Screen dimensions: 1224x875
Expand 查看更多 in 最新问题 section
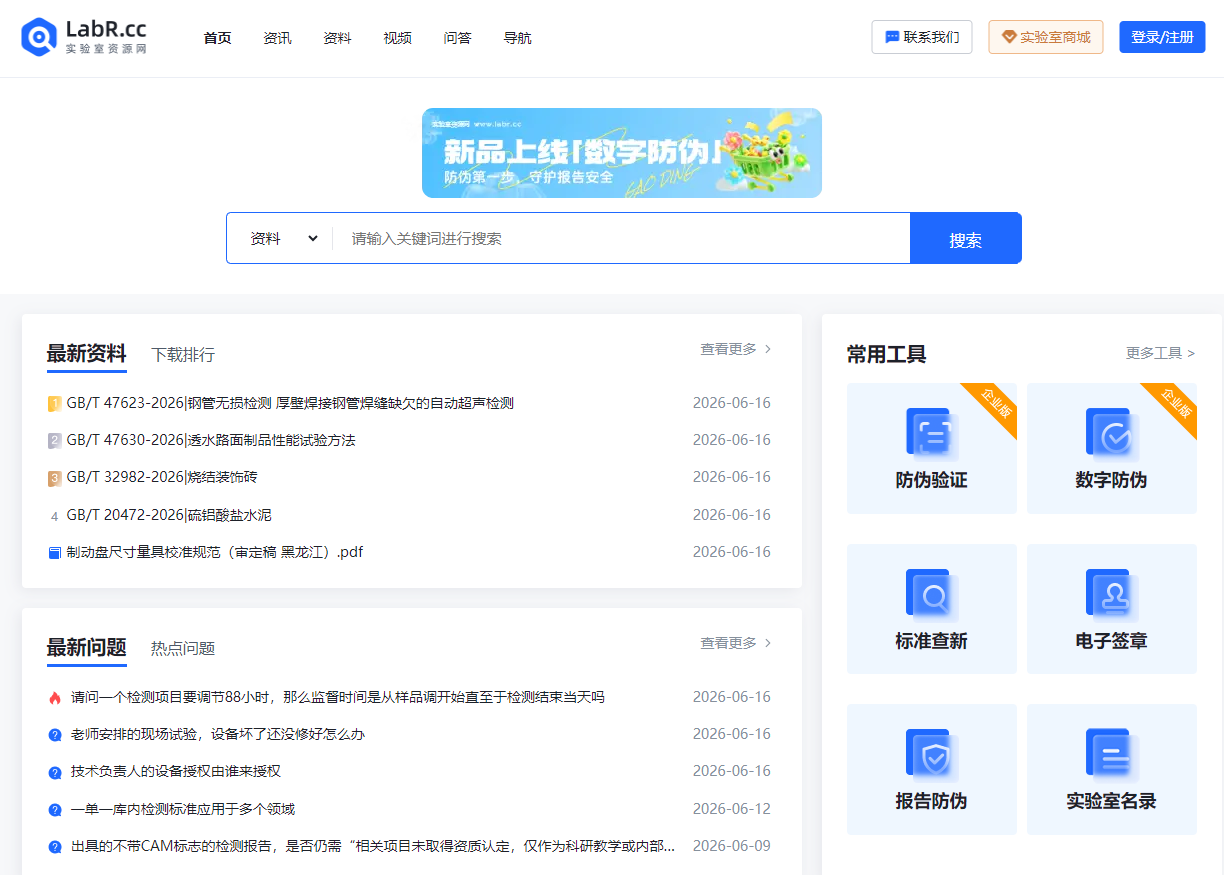[x=736, y=643]
